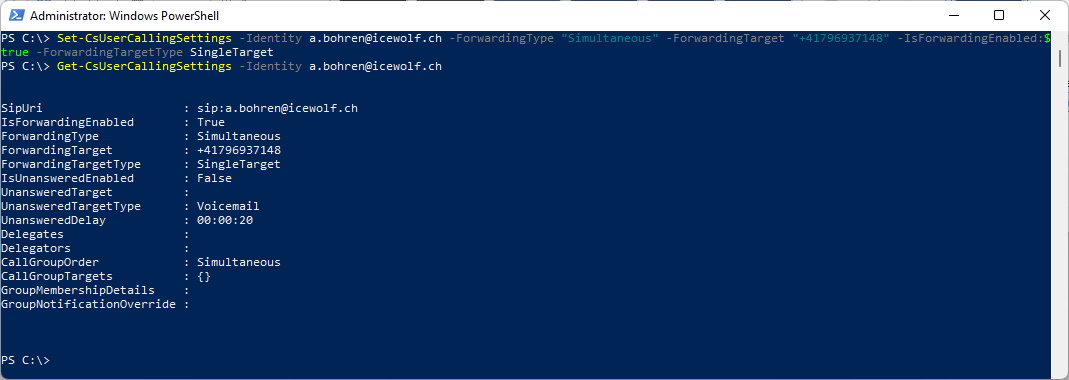The width and height of the screenshot is (1069, 380).
Task: Close the Windows PowerShell window
Action: (1043, 15)
